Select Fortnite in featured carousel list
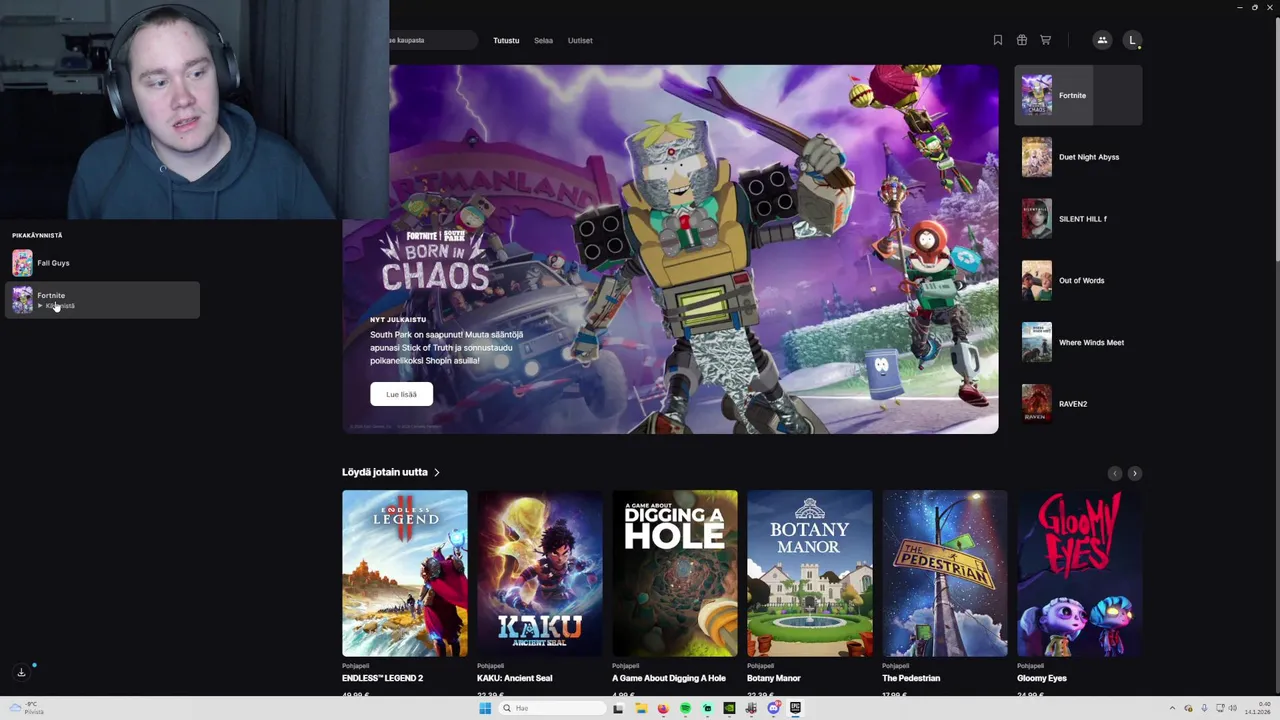 coord(1078,95)
